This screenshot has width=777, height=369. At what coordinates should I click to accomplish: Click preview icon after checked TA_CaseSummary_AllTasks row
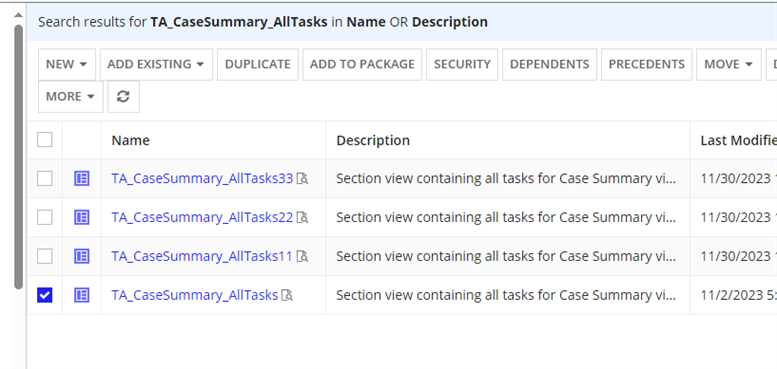[x=287, y=295]
